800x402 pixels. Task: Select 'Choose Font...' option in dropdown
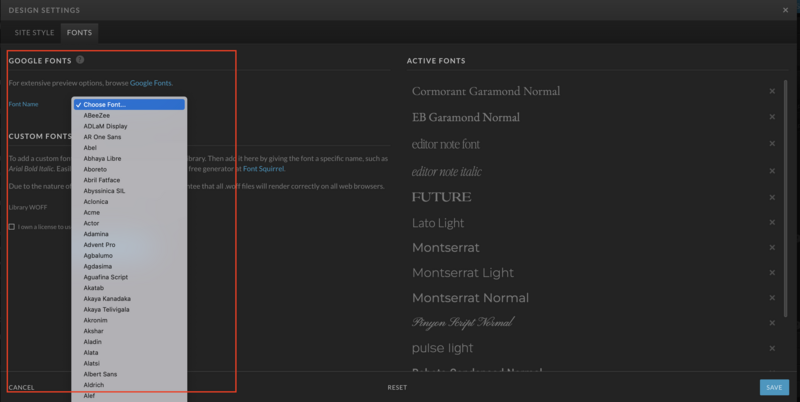point(129,105)
